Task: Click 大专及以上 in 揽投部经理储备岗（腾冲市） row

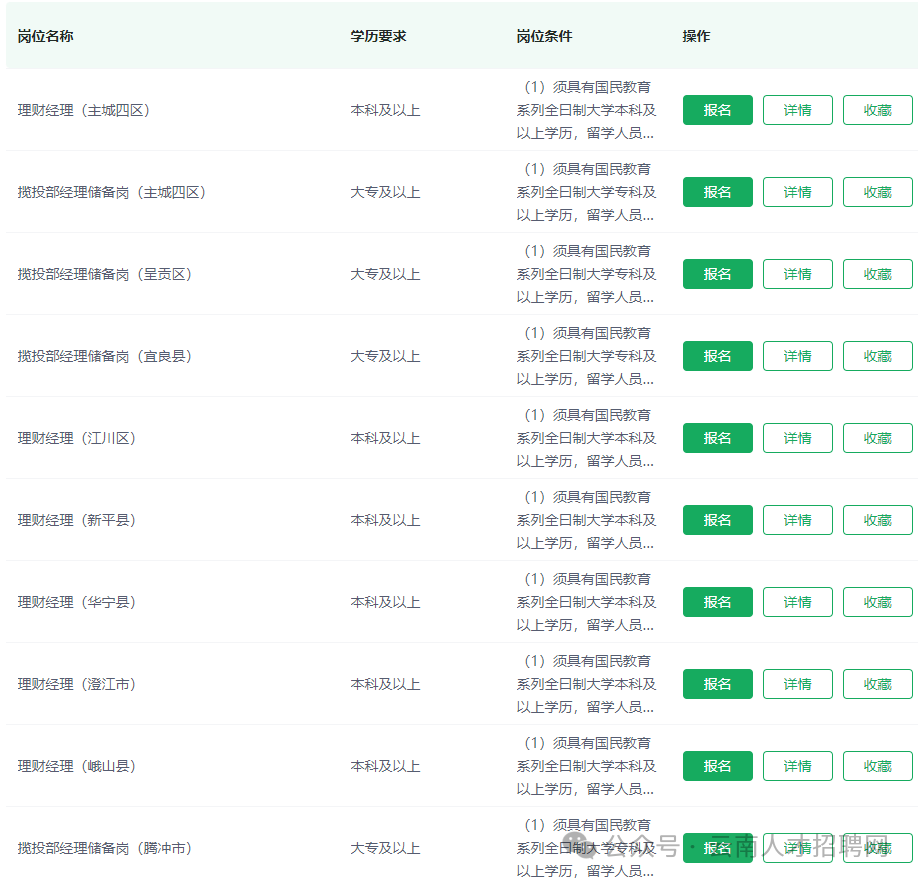Action: coord(385,848)
